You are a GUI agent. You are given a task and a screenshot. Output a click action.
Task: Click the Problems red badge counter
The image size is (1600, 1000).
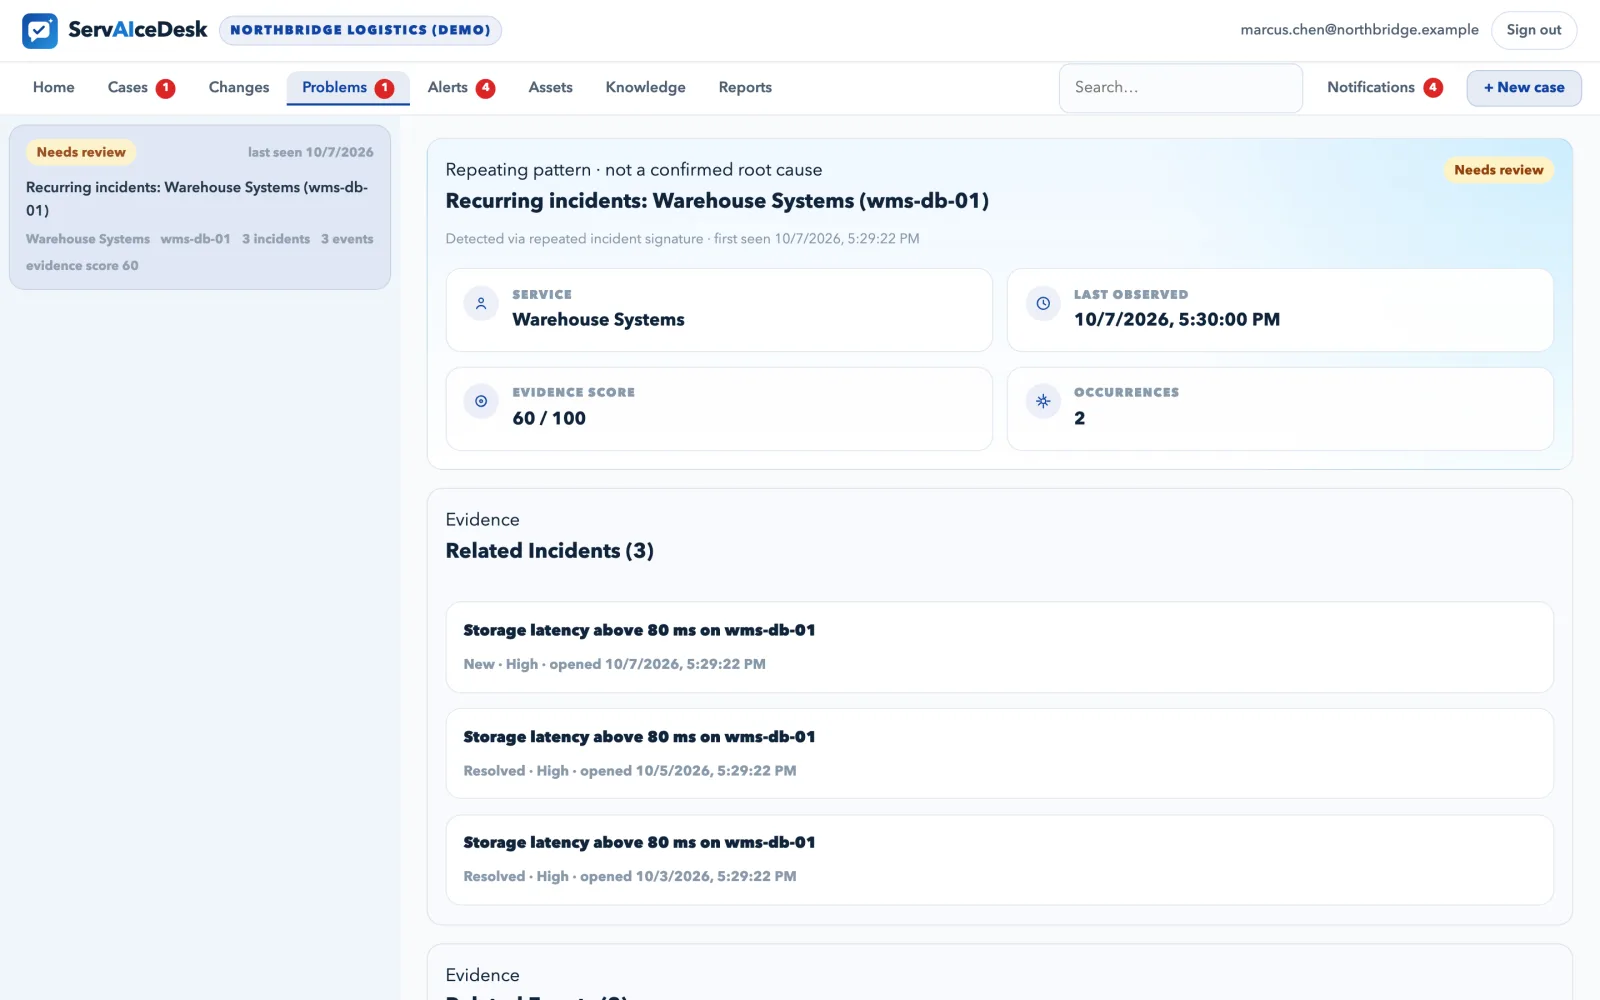(384, 88)
